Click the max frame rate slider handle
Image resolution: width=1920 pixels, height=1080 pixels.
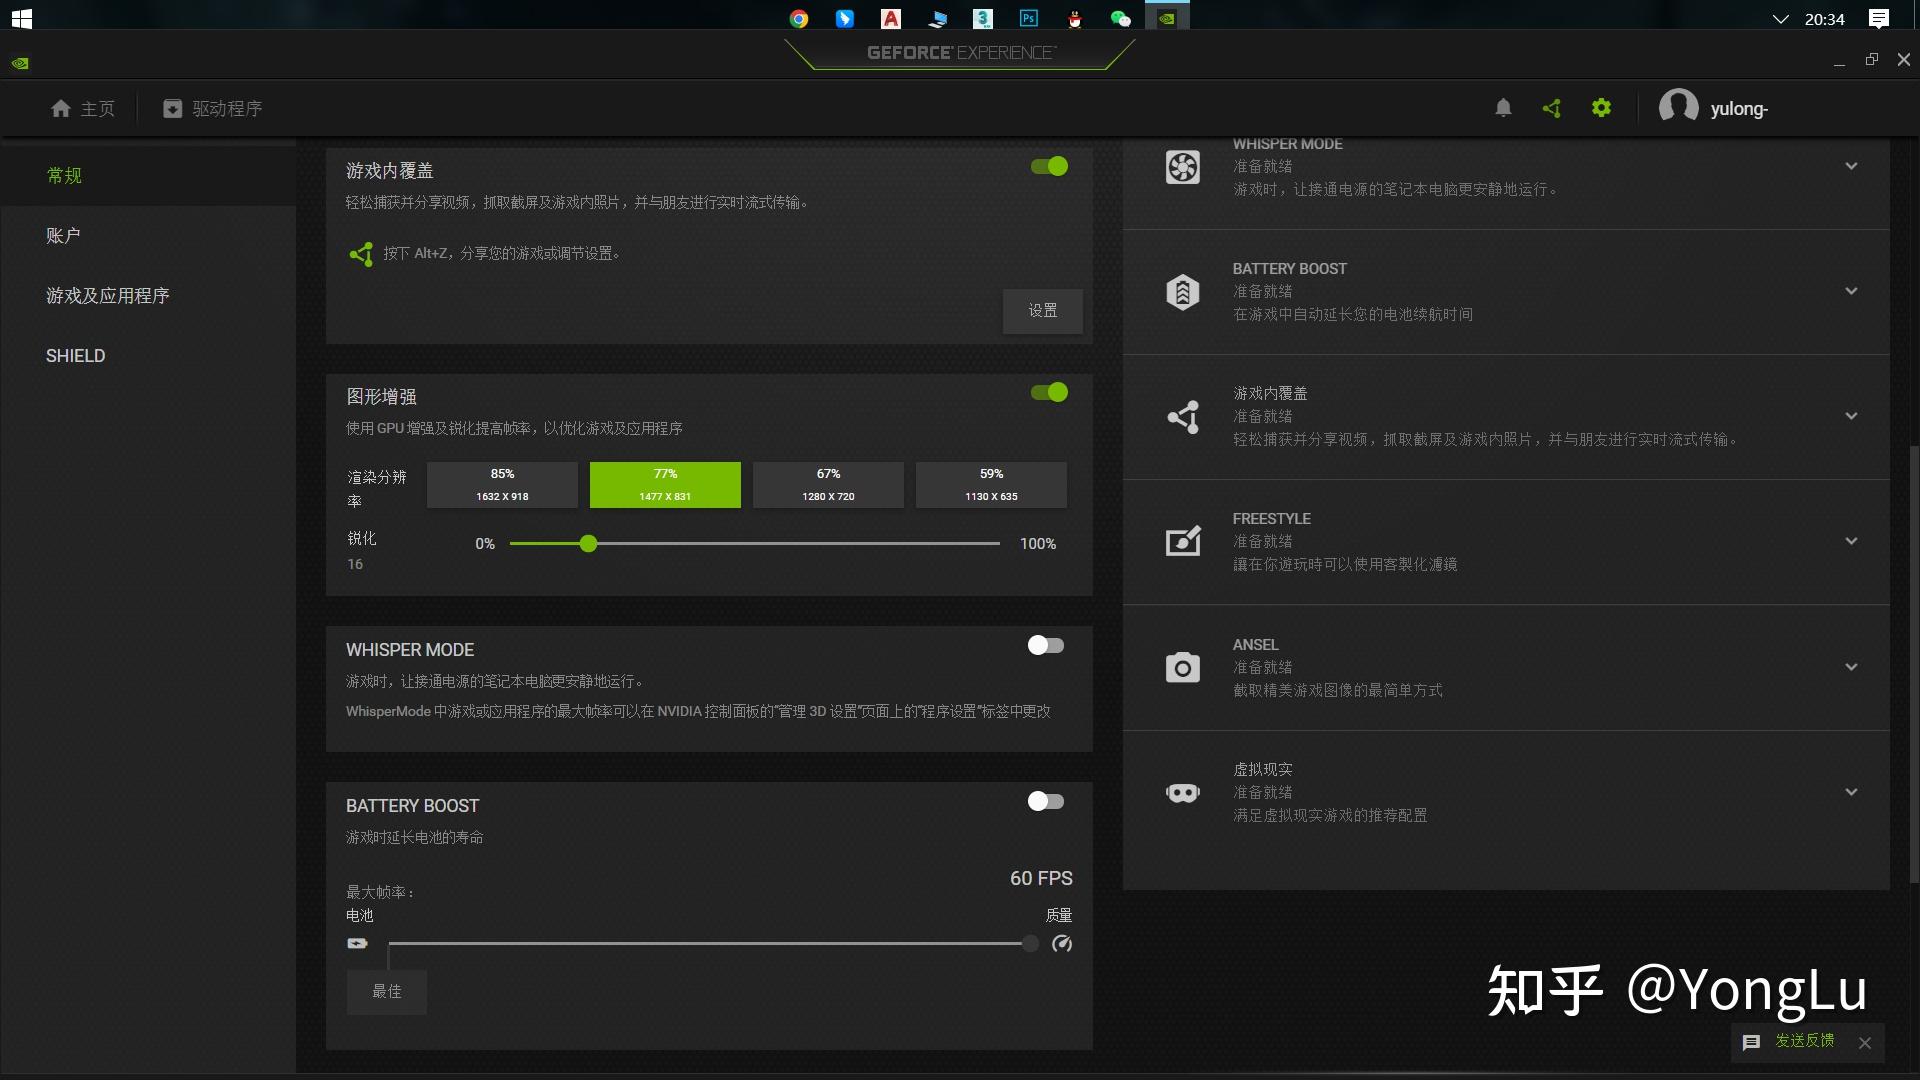click(x=1030, y=943)
